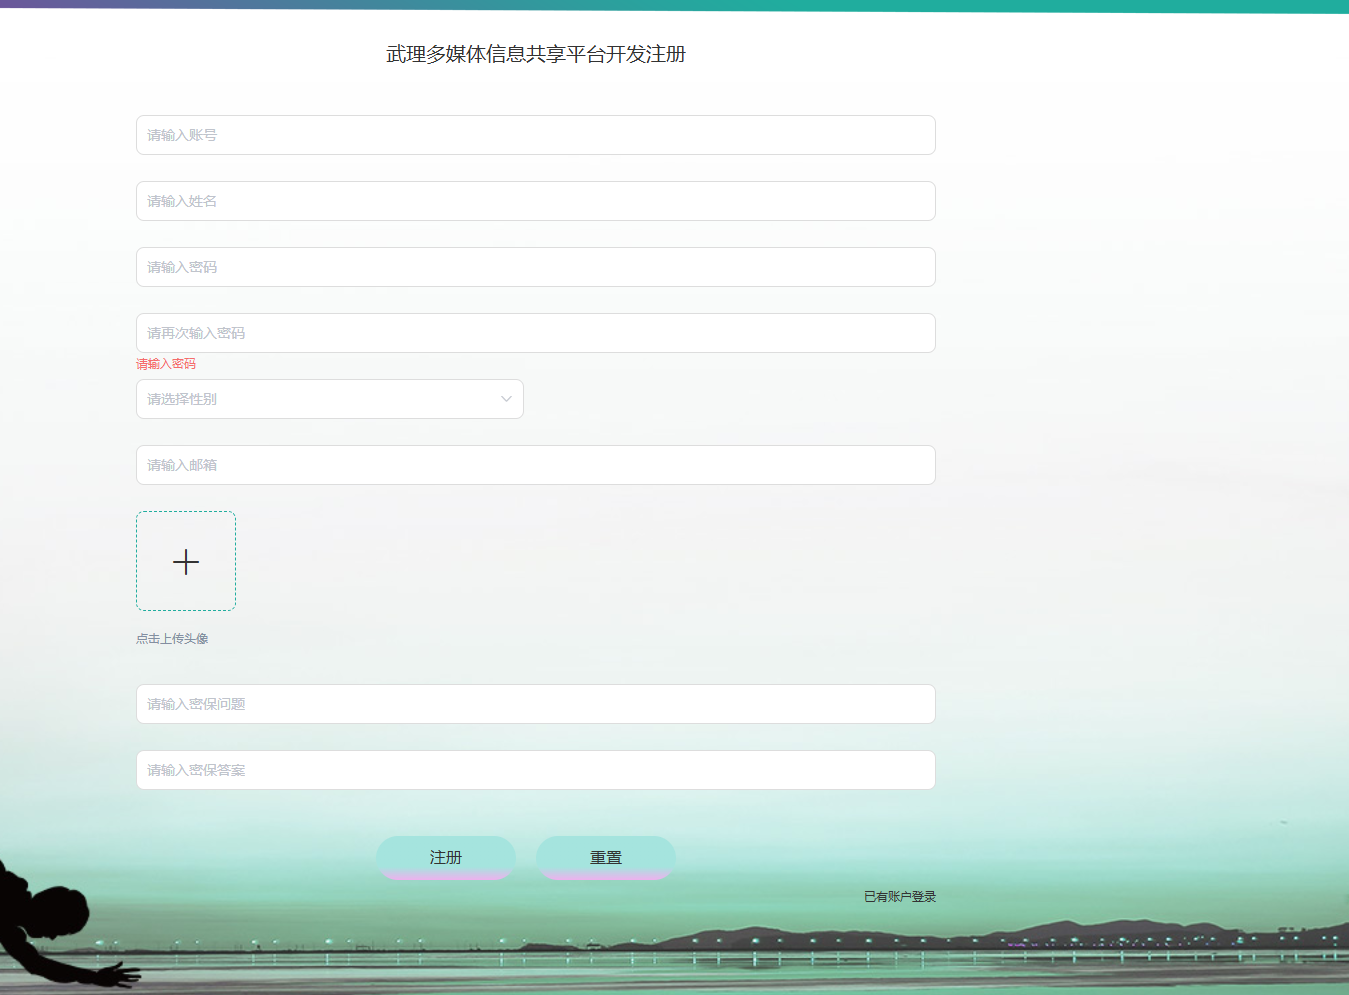Viewport: 1349px width, 995px height.
Task: Select the 请输入密保答案 security answer field
Action: (536, 770)
